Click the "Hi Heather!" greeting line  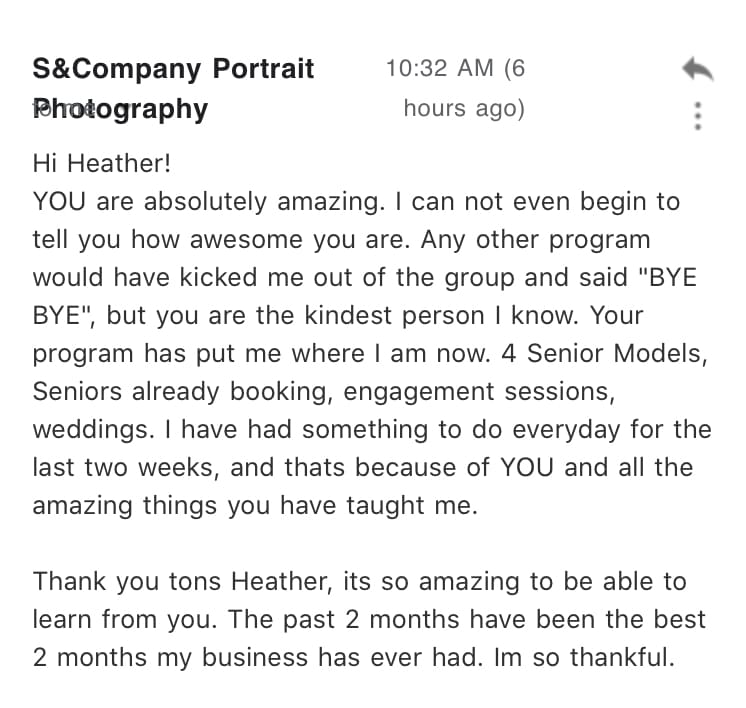(x=102, y=163)
